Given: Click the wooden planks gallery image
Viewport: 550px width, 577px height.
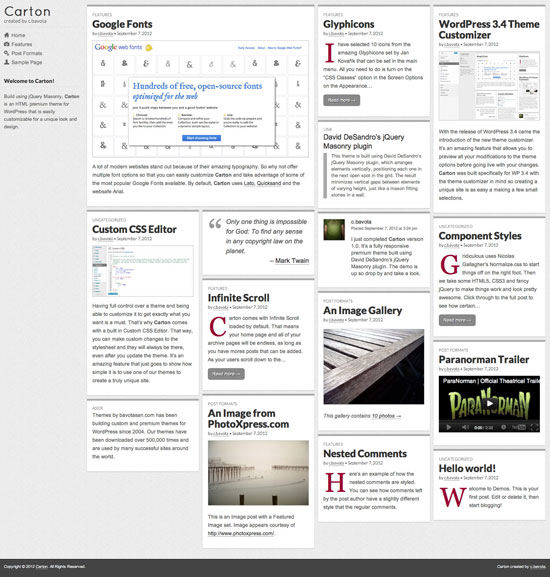Looking at the screenshot, I should coord(374,367).
